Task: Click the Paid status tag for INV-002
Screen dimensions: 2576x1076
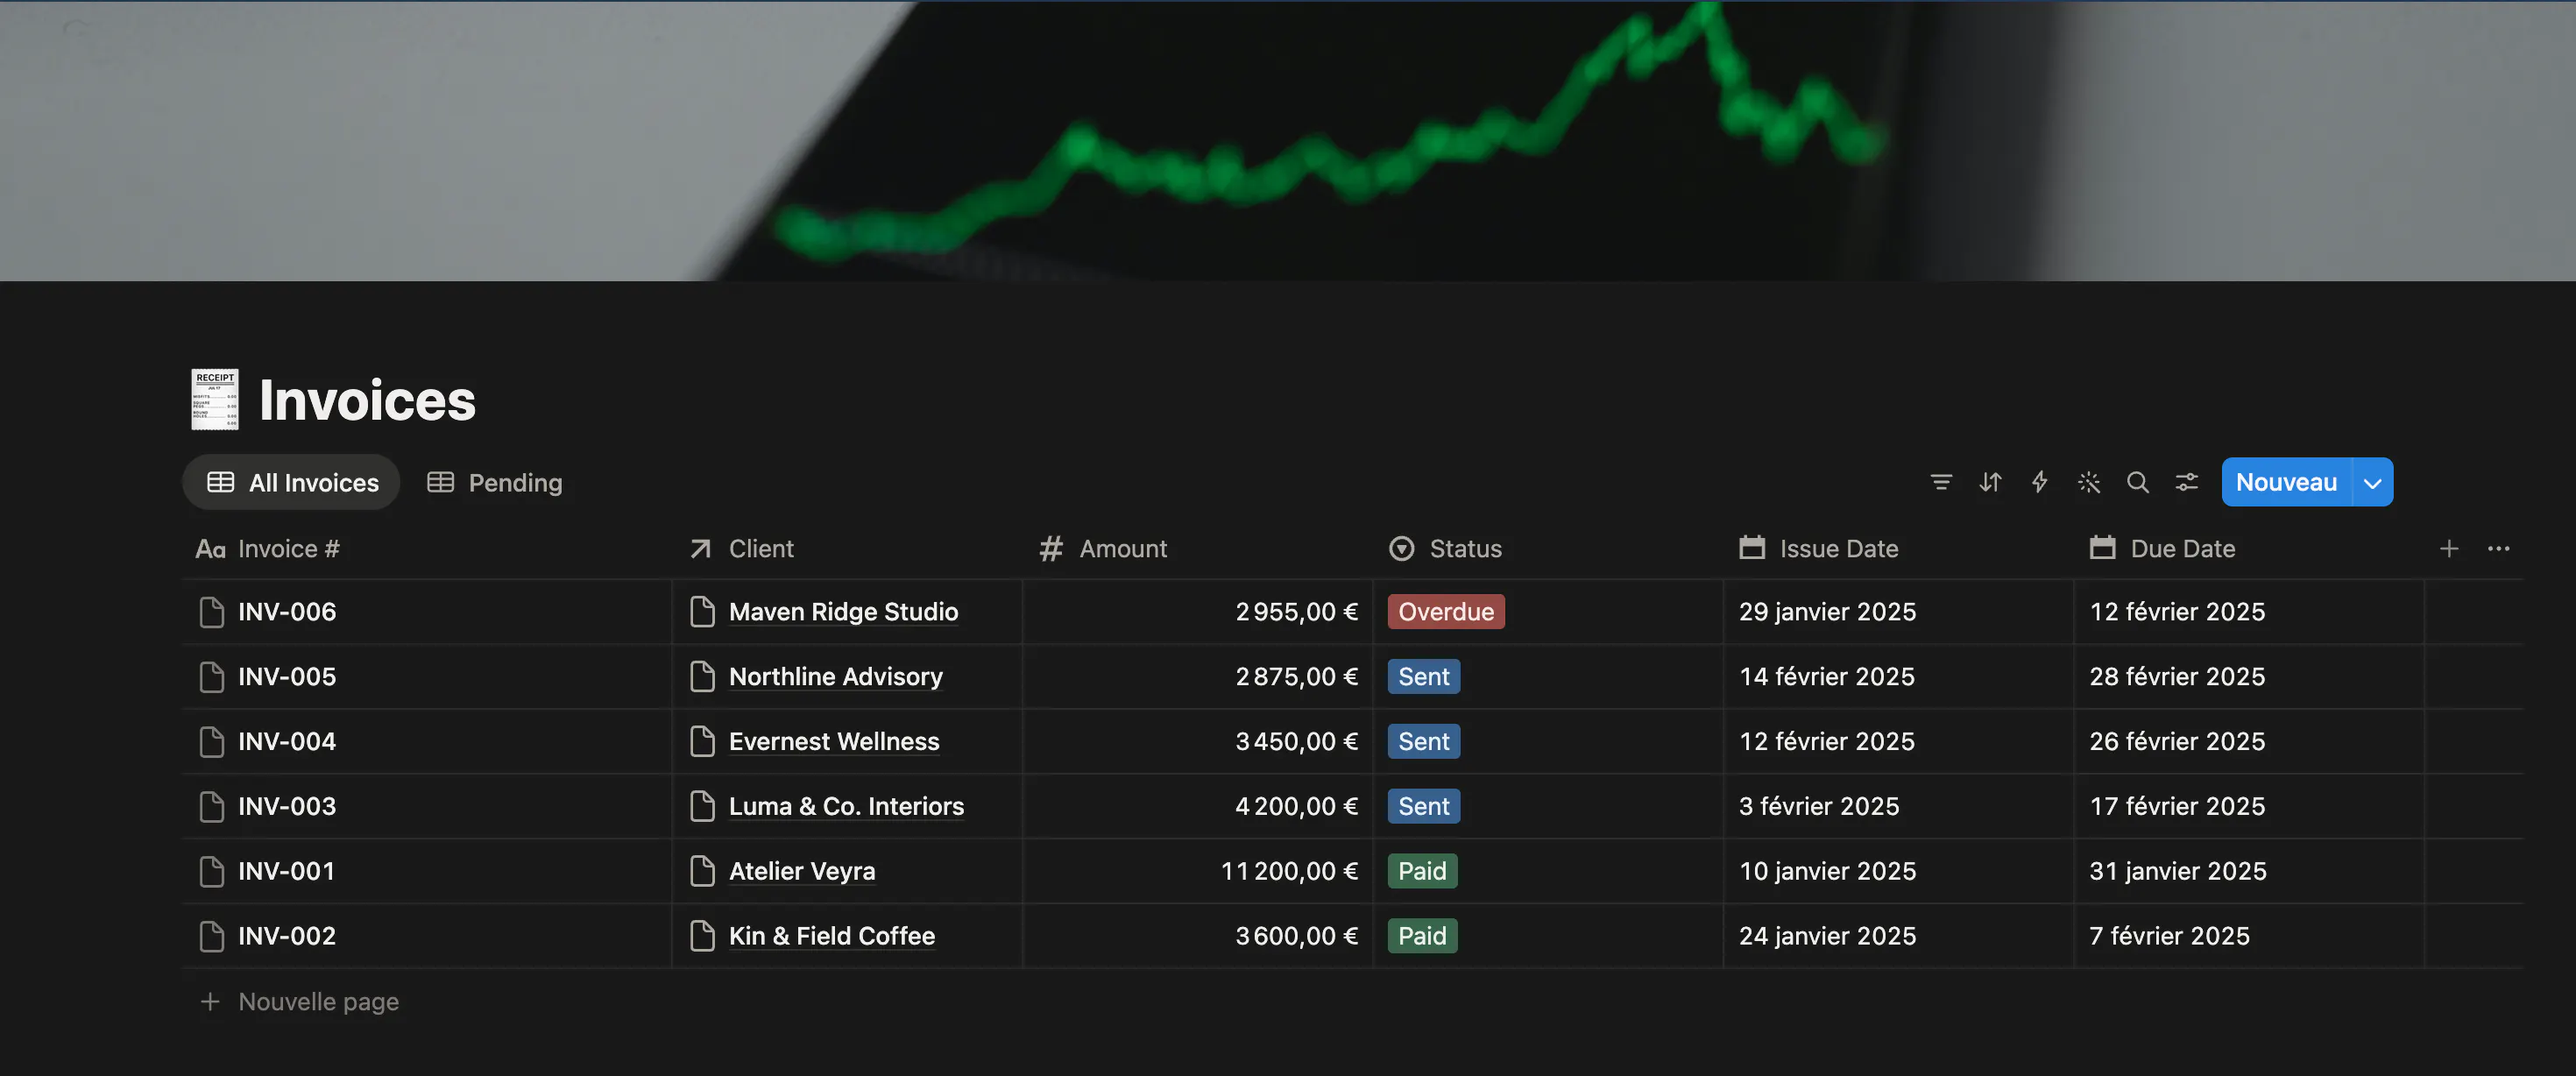Action: tap(1422, 936)
